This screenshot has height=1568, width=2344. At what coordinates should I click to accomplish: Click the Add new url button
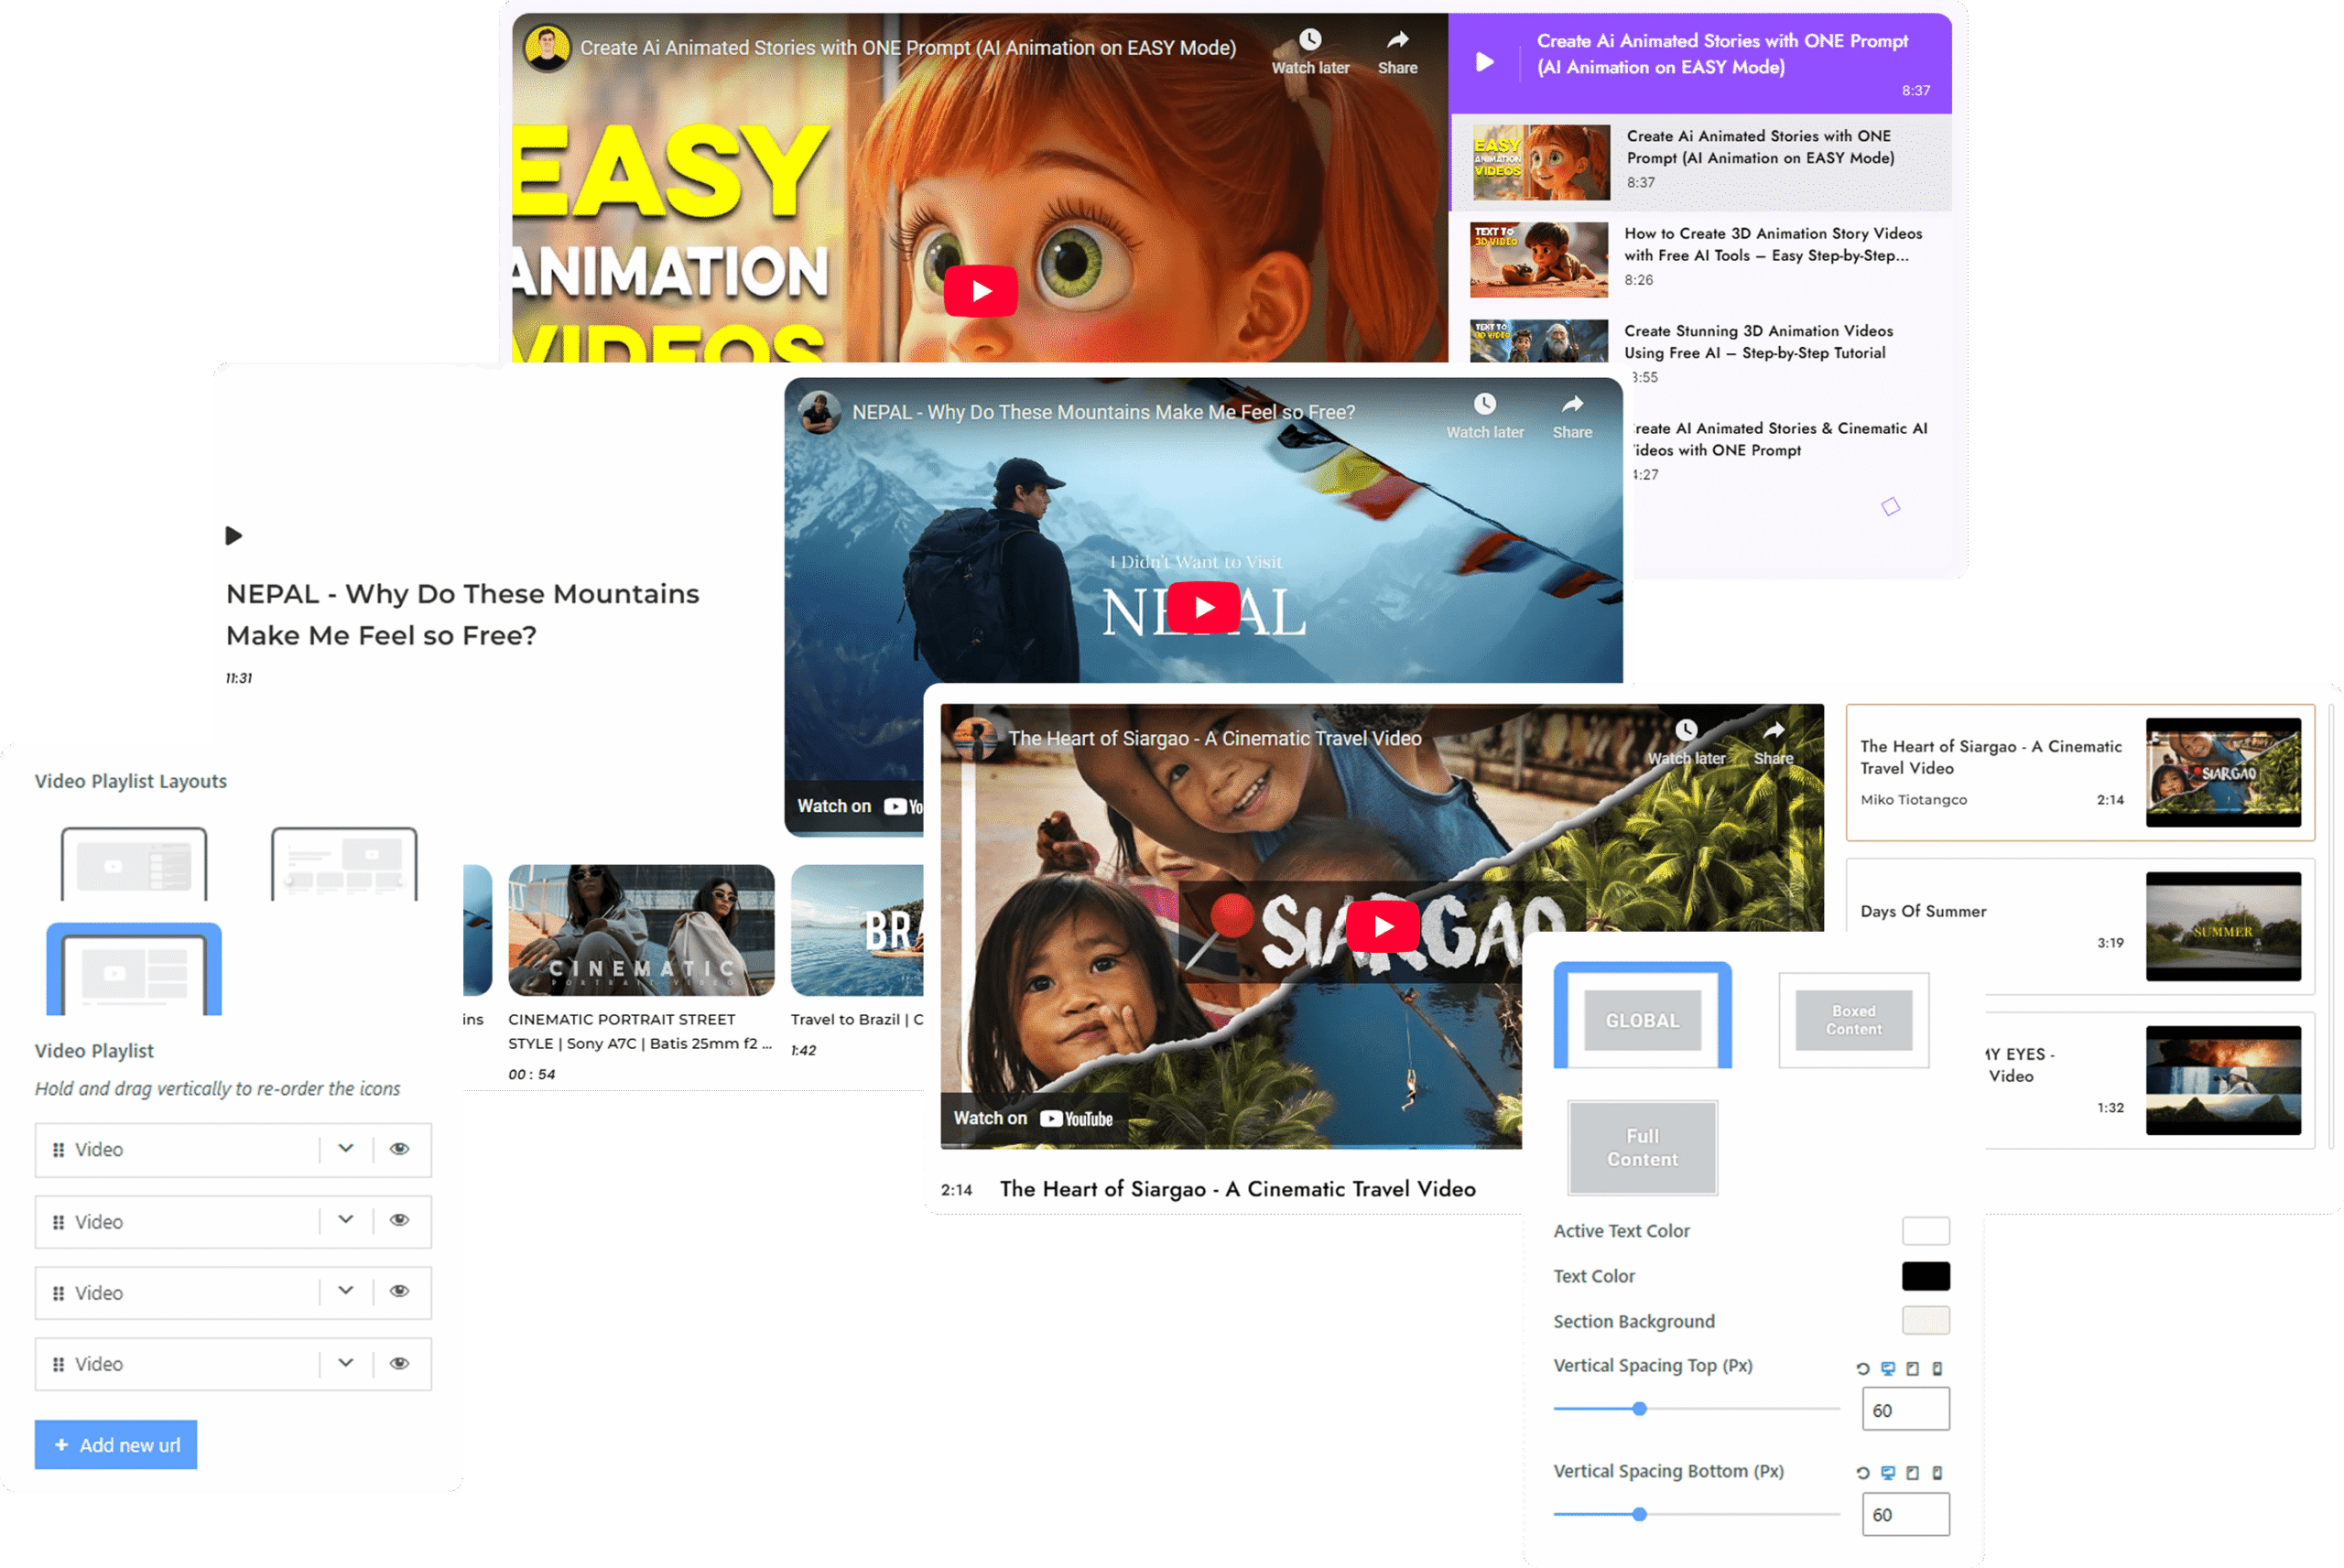pyautogui.click(x=116, y=1445)
